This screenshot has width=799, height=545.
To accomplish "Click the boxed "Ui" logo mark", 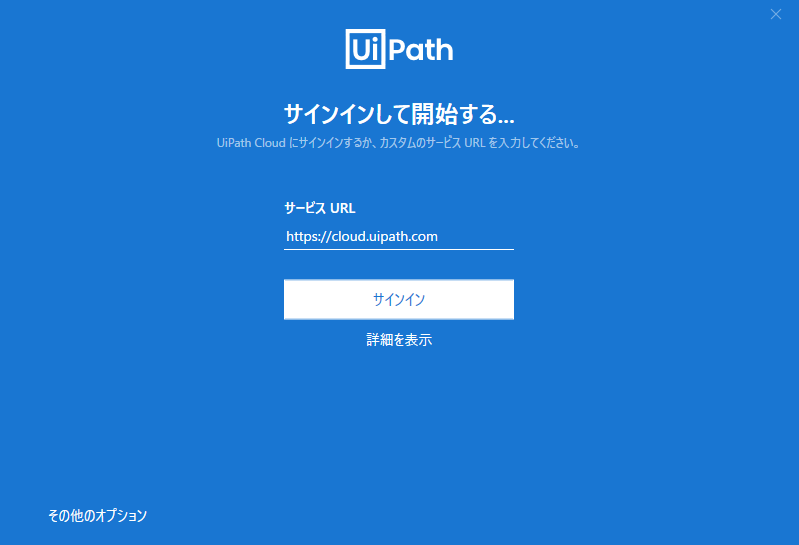I will [x=363, y=49].
